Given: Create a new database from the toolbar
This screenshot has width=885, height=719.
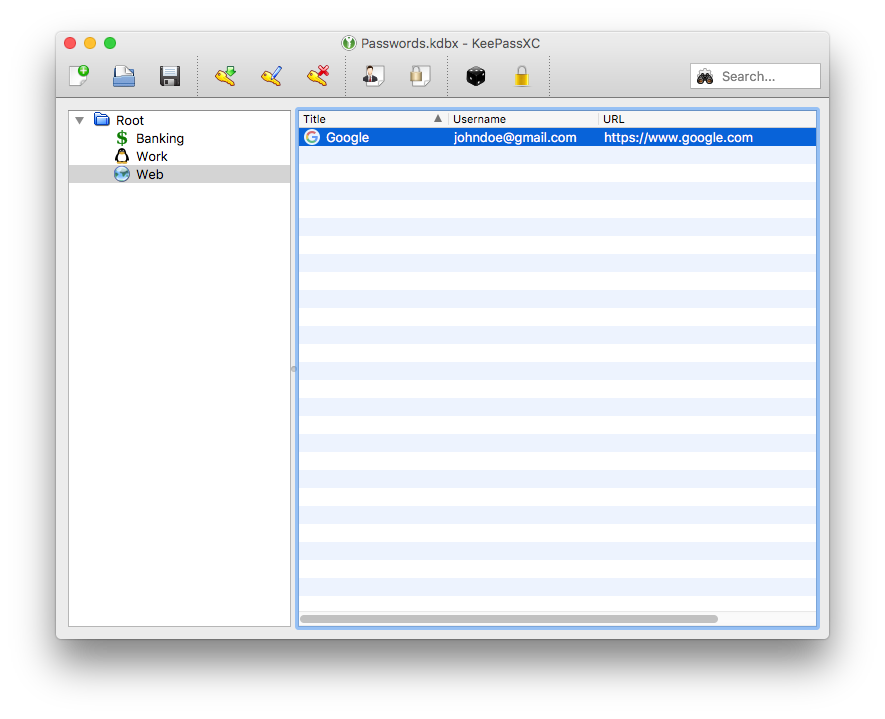Looking at the screenshot, I should (79, 76).
